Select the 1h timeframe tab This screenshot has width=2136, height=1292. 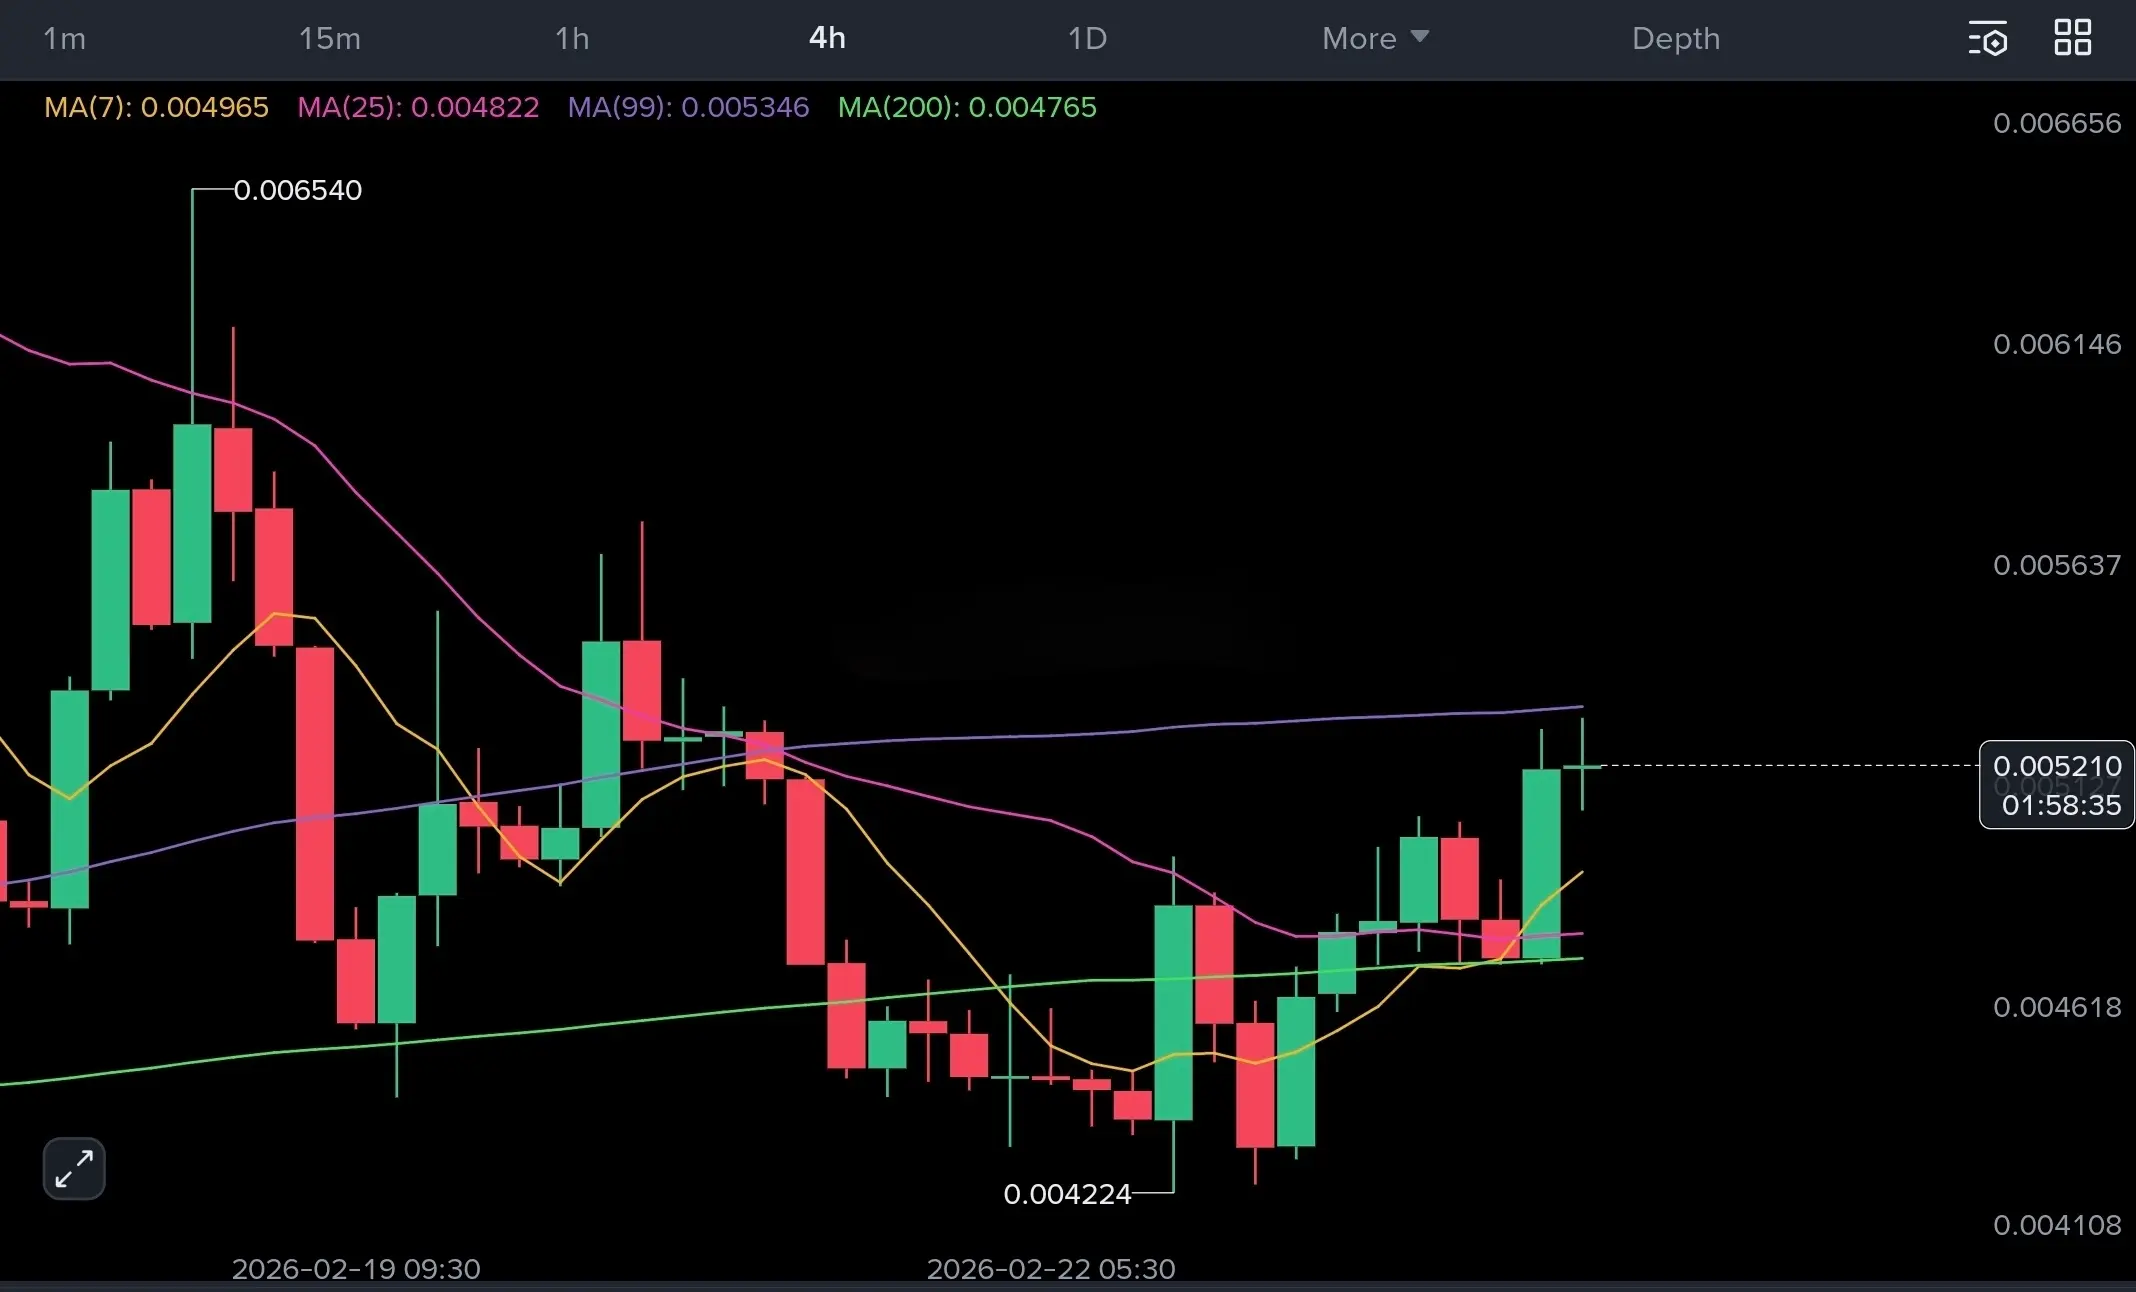click(572, 38)
